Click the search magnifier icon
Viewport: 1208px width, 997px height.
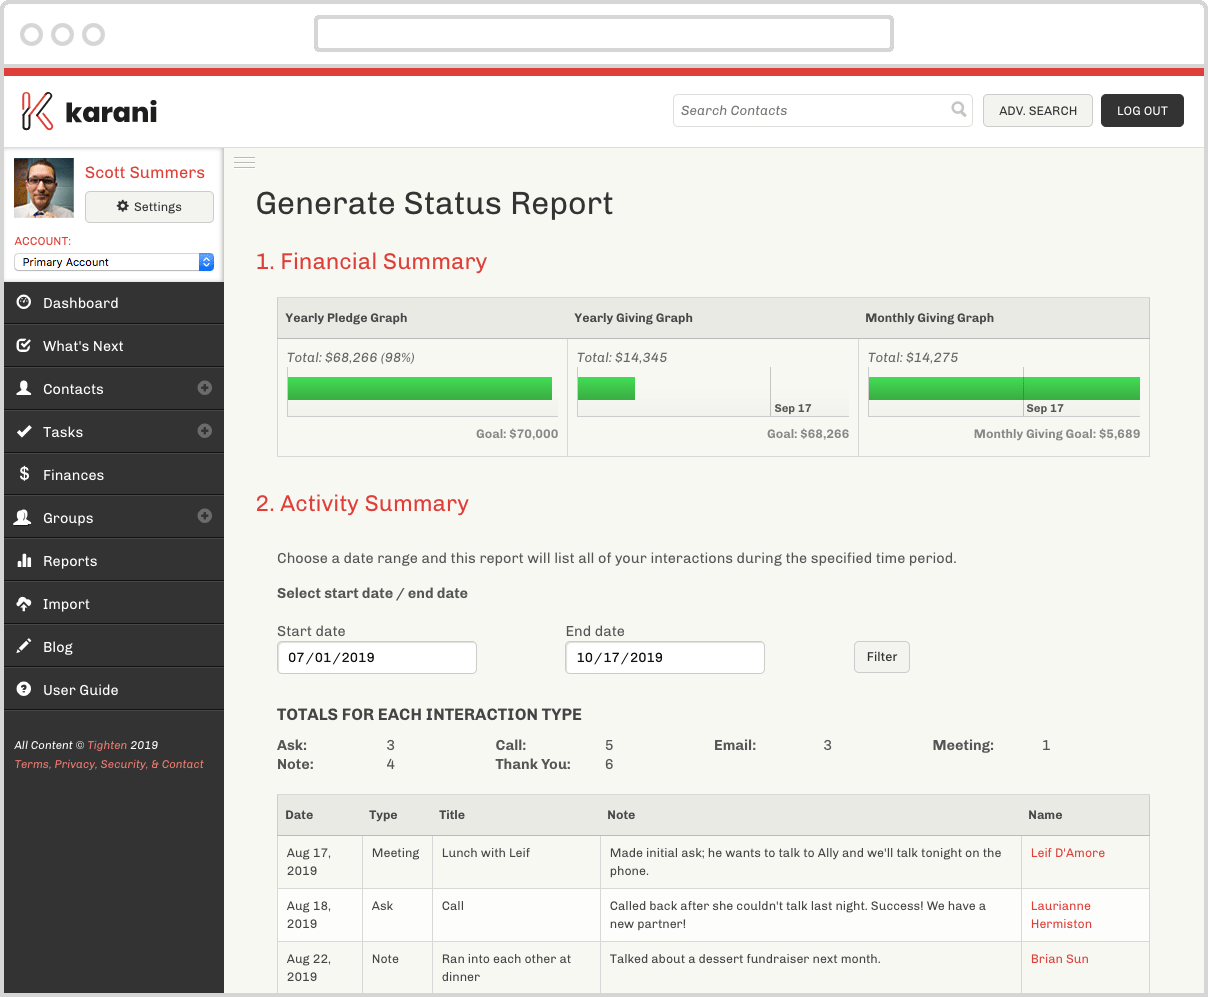pyautogui.click(x=958, y=110)
